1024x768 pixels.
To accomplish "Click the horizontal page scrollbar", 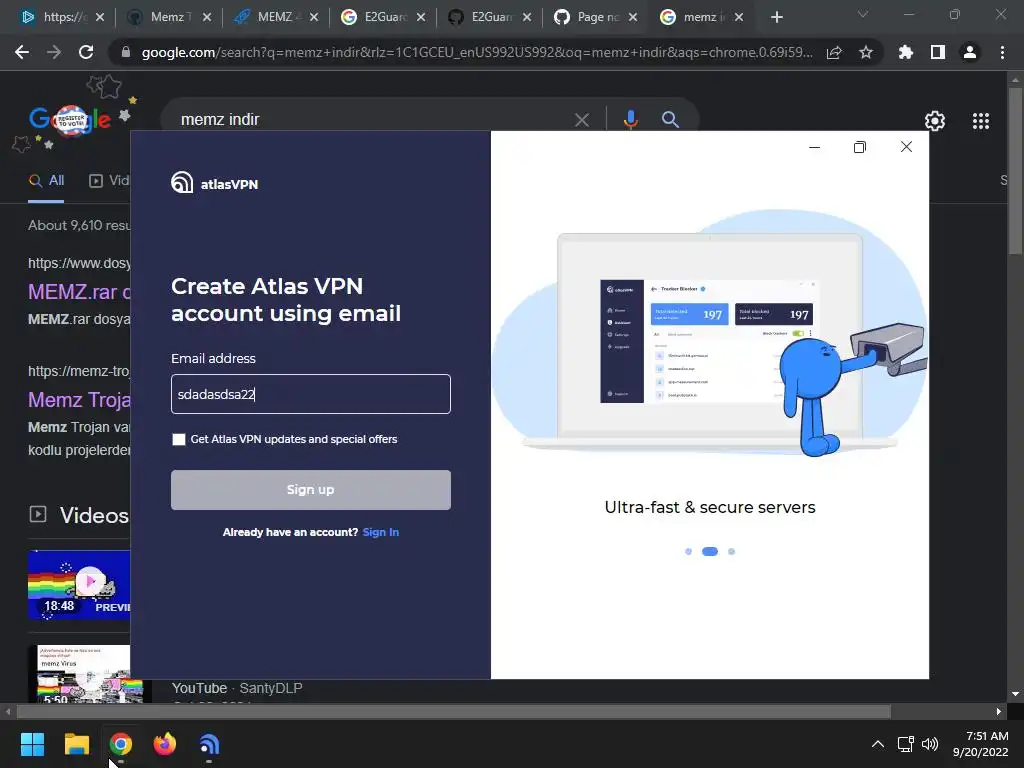I will (454, 711).
